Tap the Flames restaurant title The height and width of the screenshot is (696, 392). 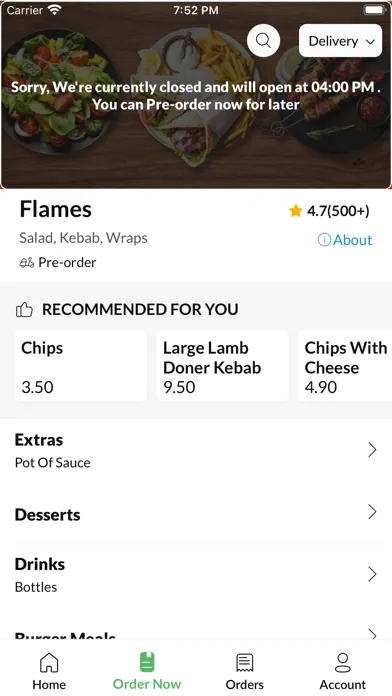click(55, 209)
